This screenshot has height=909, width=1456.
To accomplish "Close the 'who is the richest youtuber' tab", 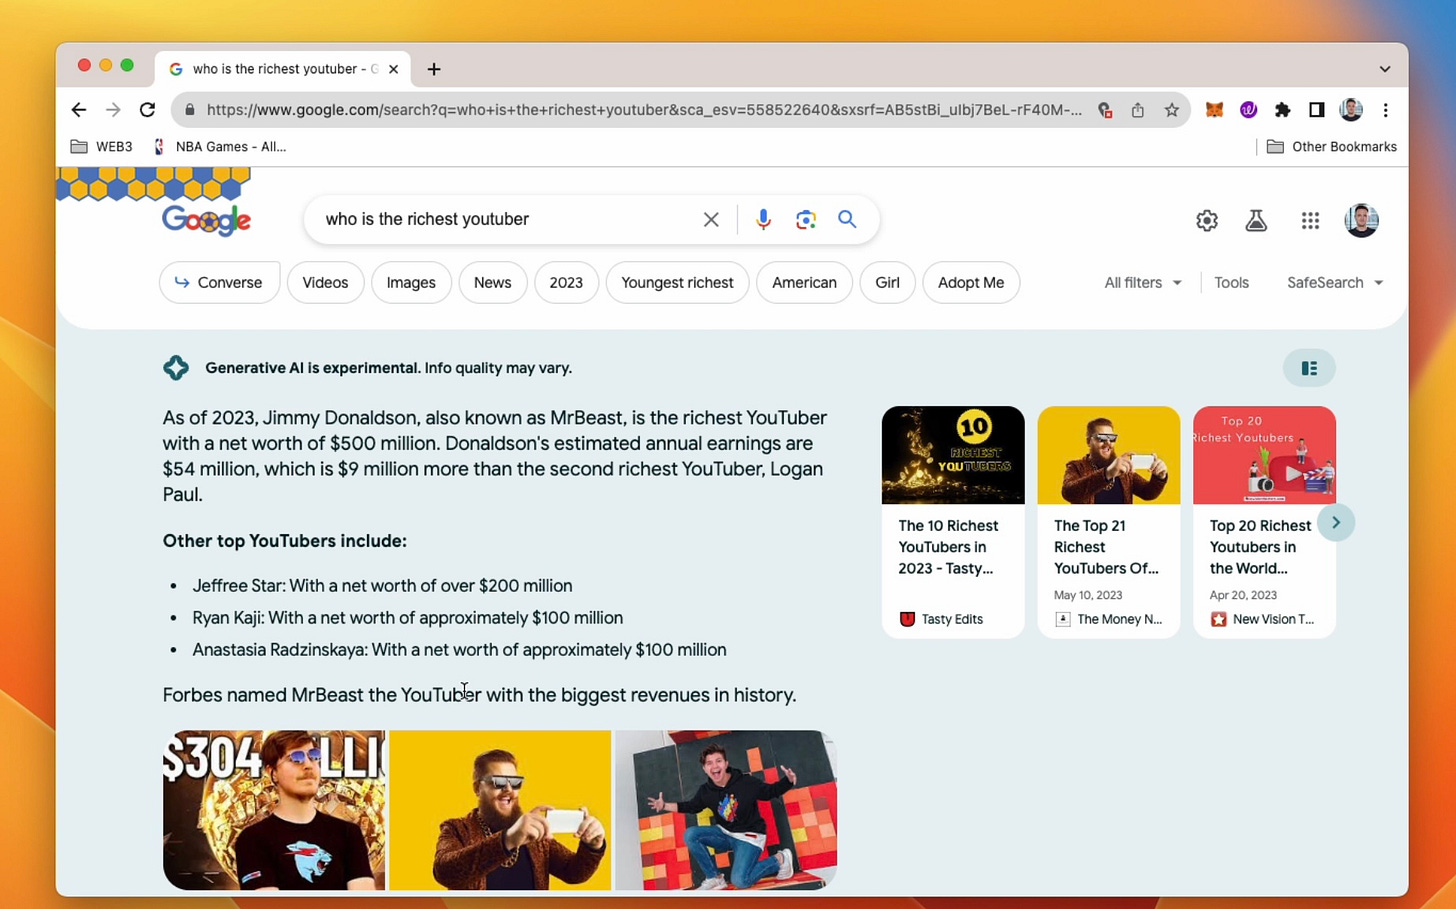I will pyautogui.click(x=393, y=69).
